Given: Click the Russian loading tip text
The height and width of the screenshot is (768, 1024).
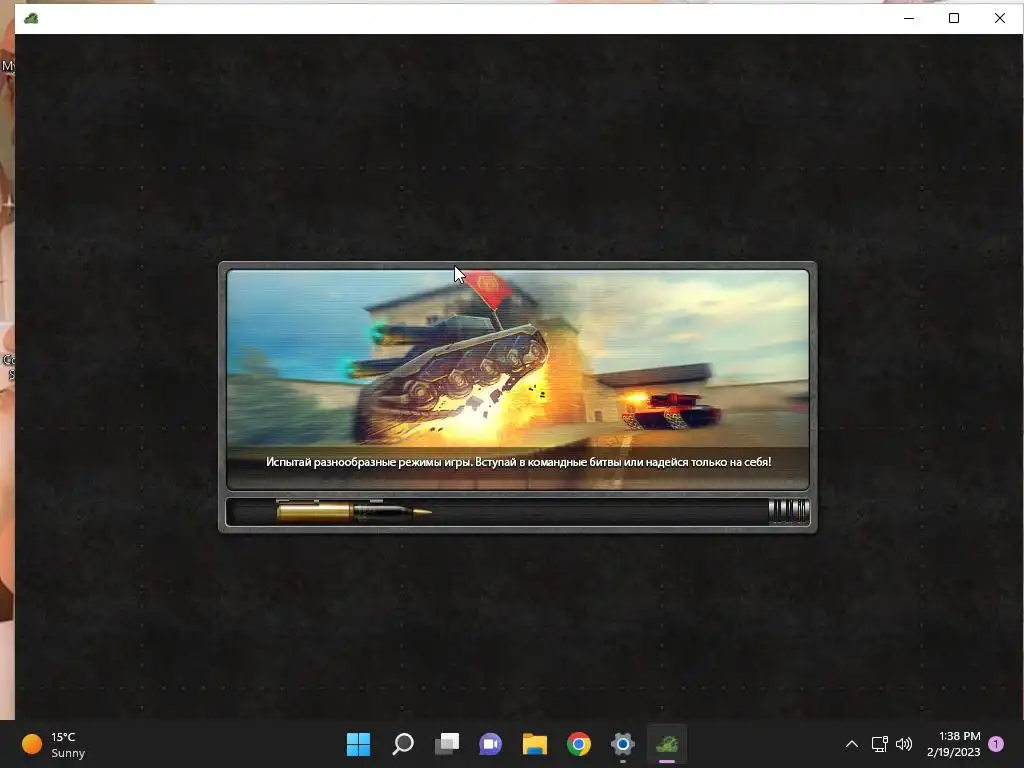Looking at the screenshot, I should click(519, 462).
